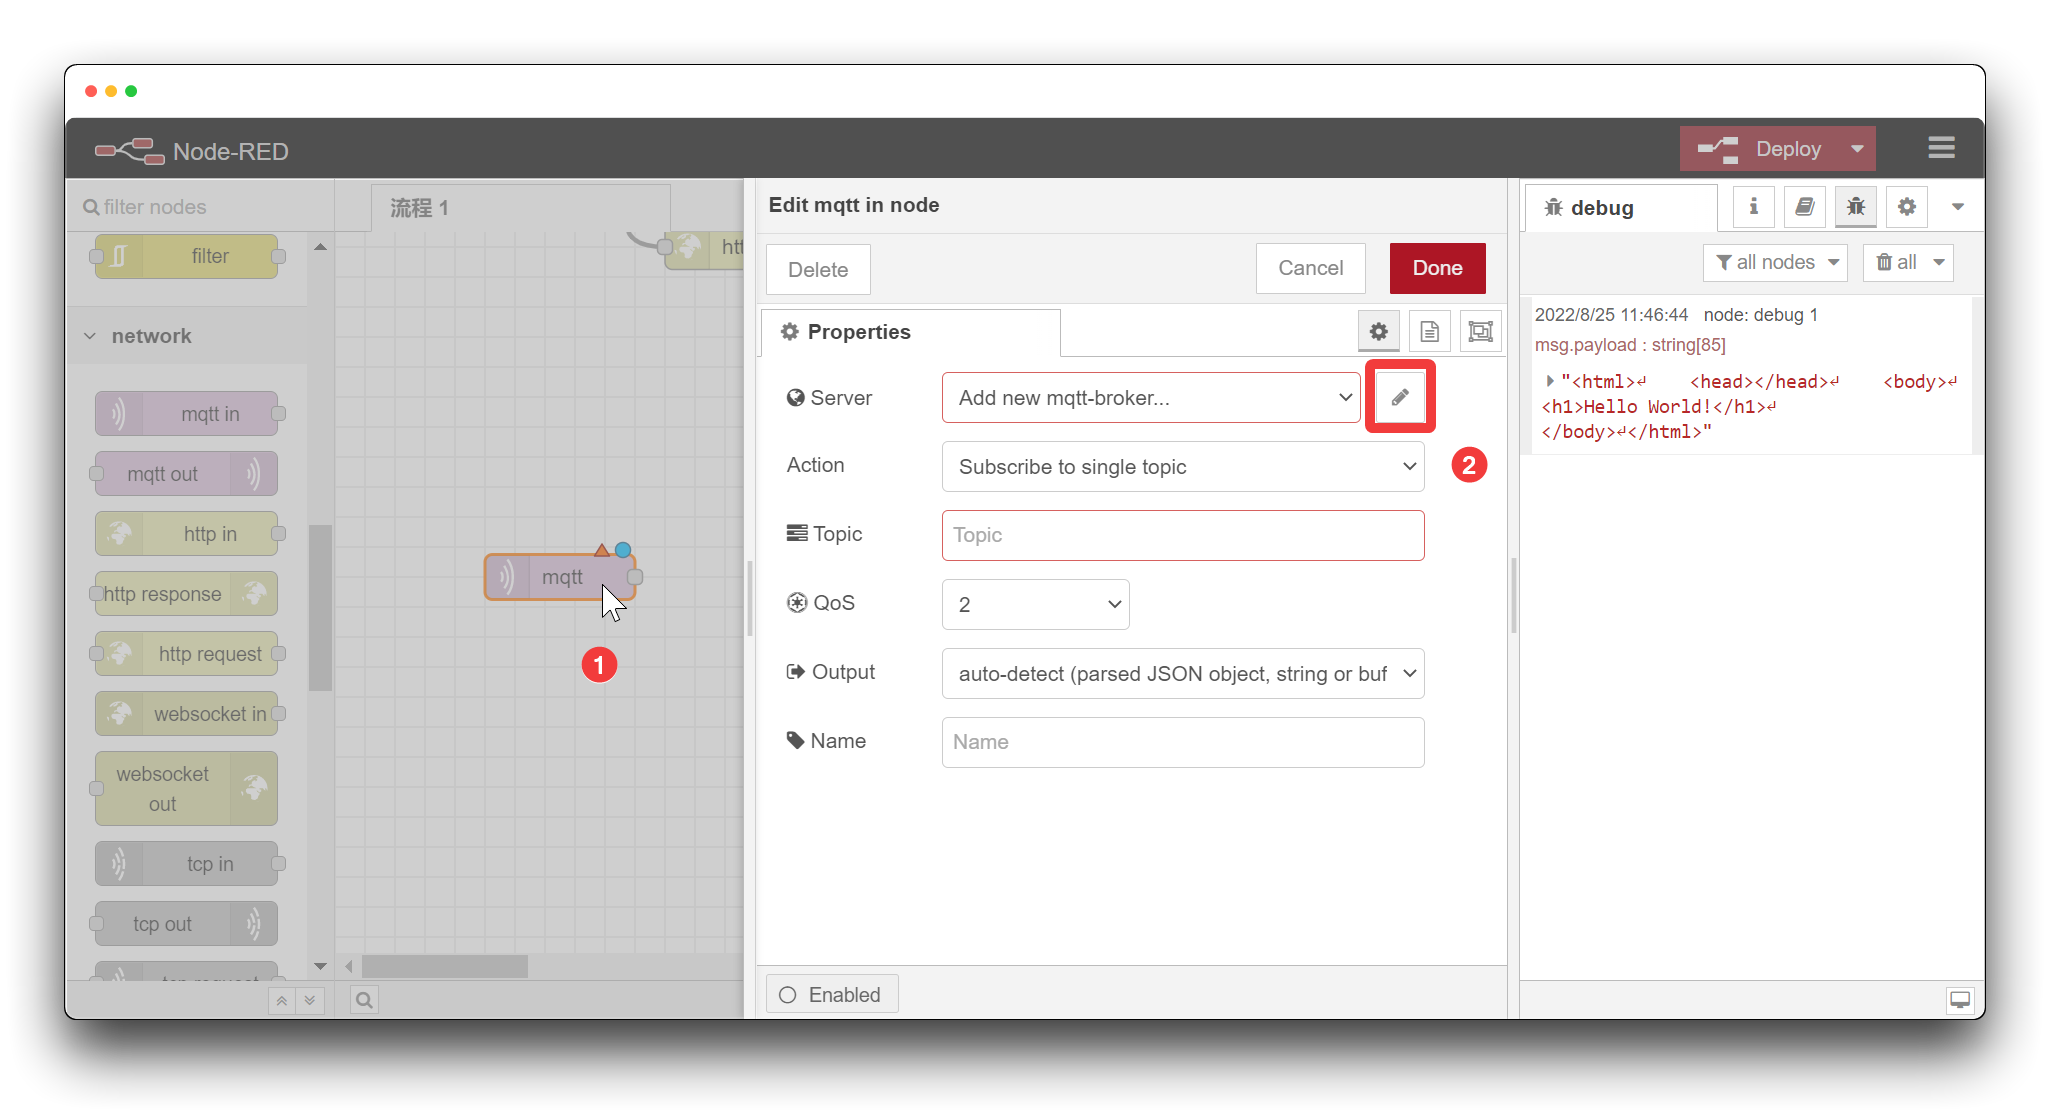Open the Deploy options arrow
The width and height of the screenshot is (2050, 1116).
[1857, 149]
